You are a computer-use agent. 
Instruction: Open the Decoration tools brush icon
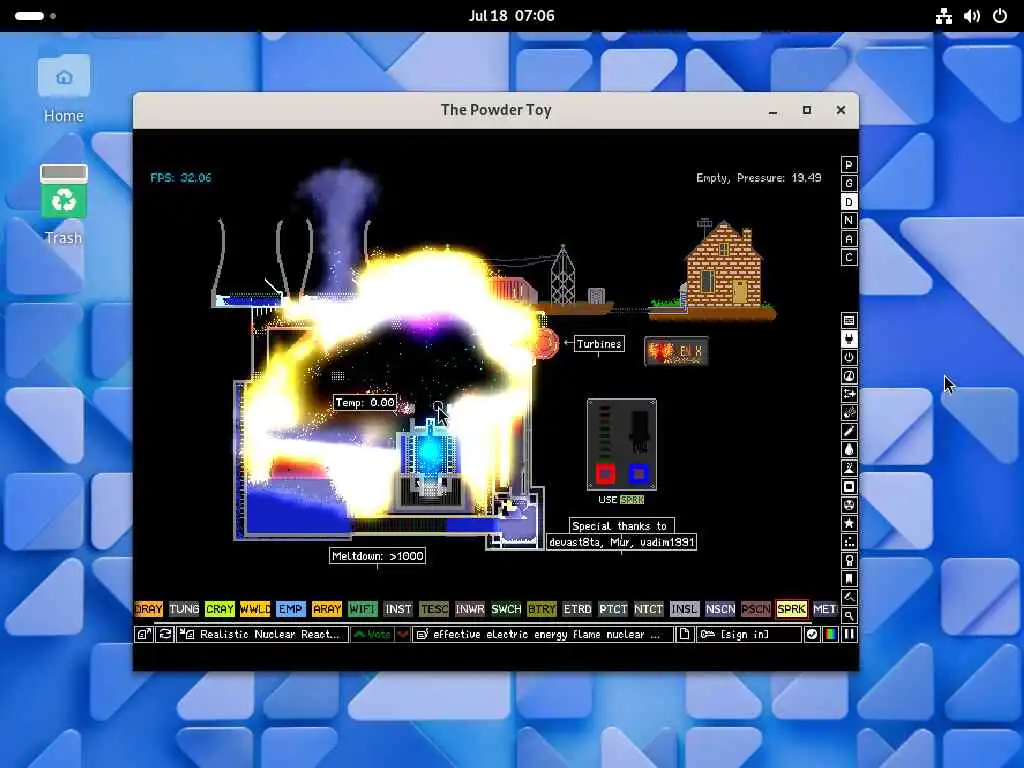tap(849, 597)
